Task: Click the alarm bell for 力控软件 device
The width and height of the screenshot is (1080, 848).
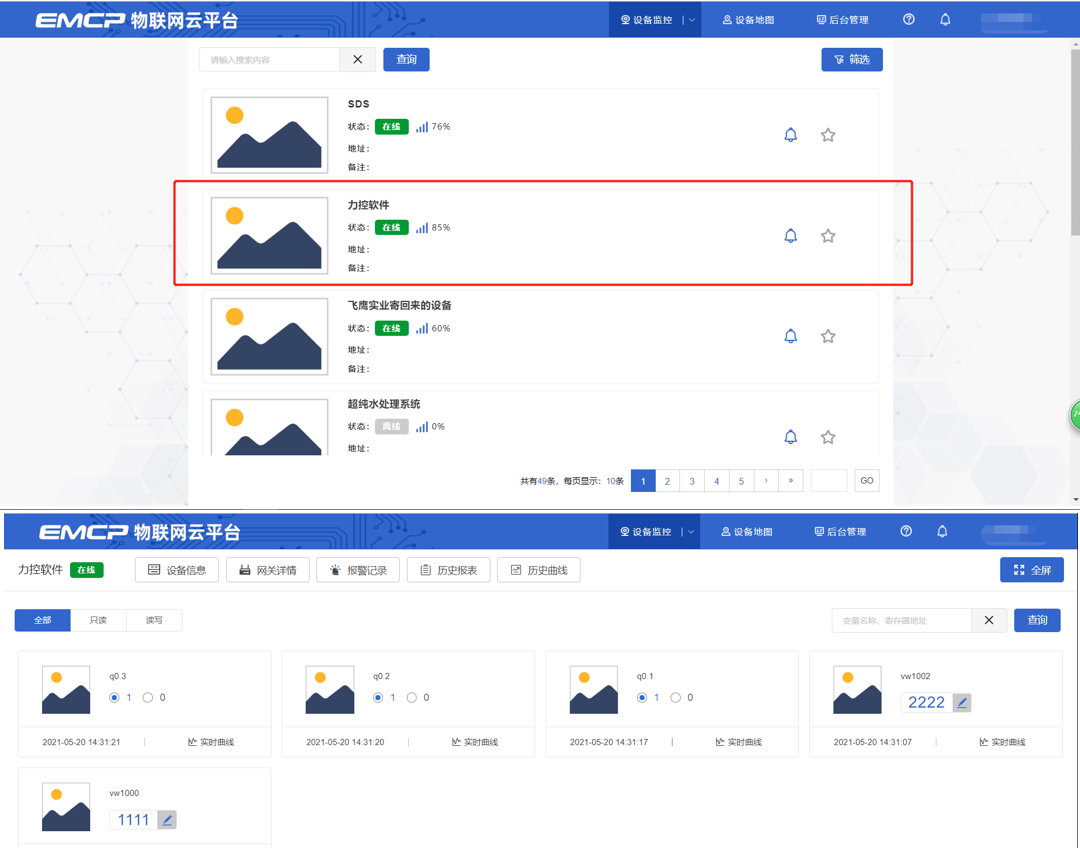Action: (x=791, y=236)
